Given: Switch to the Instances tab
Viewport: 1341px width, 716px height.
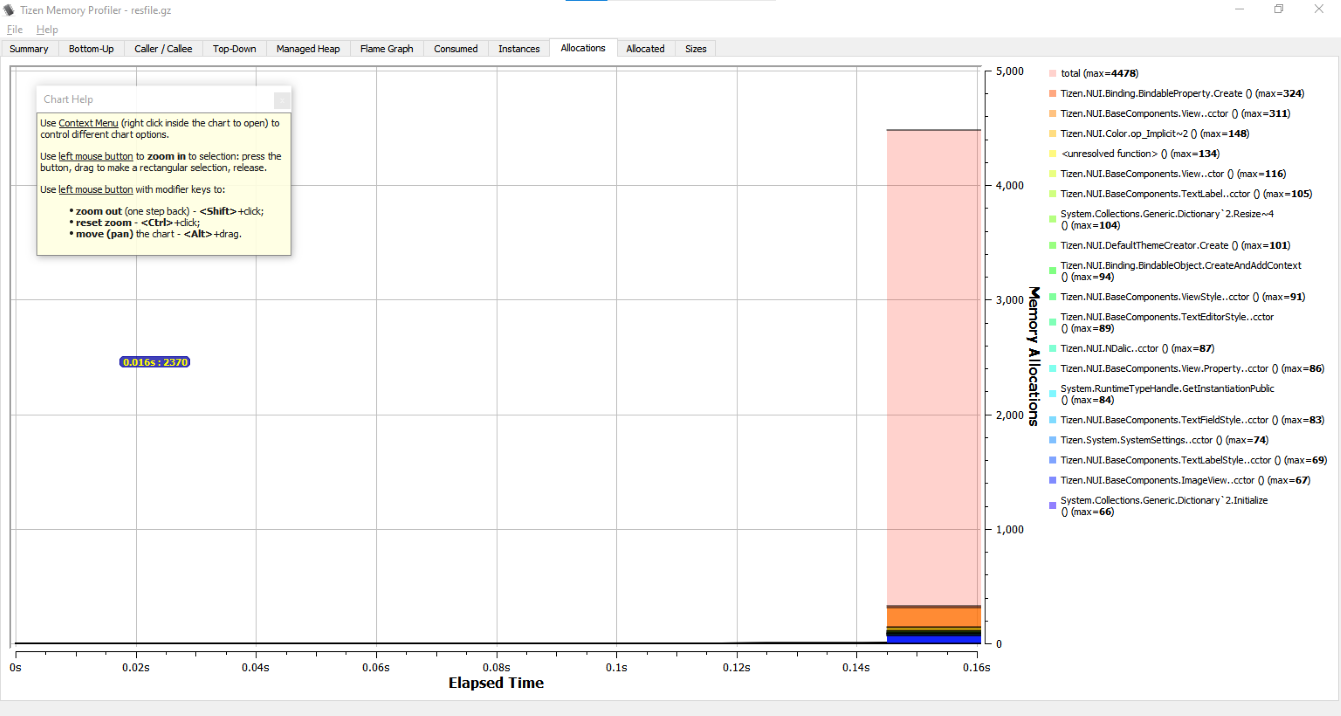Looking at the screenshot, I should (519, 47).
